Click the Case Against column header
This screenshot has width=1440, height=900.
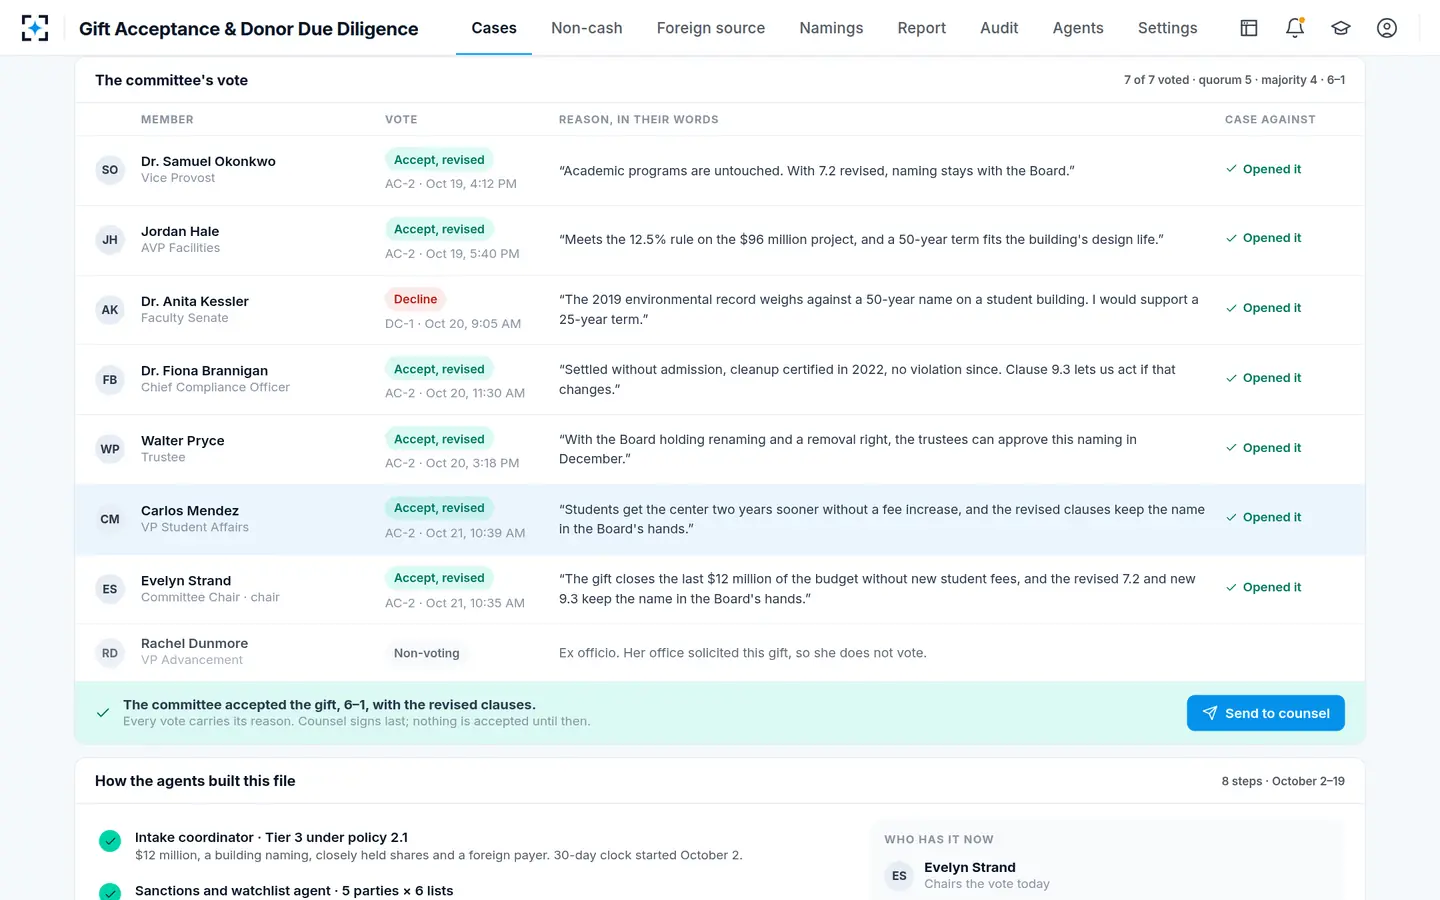[x=1270, y=119]
